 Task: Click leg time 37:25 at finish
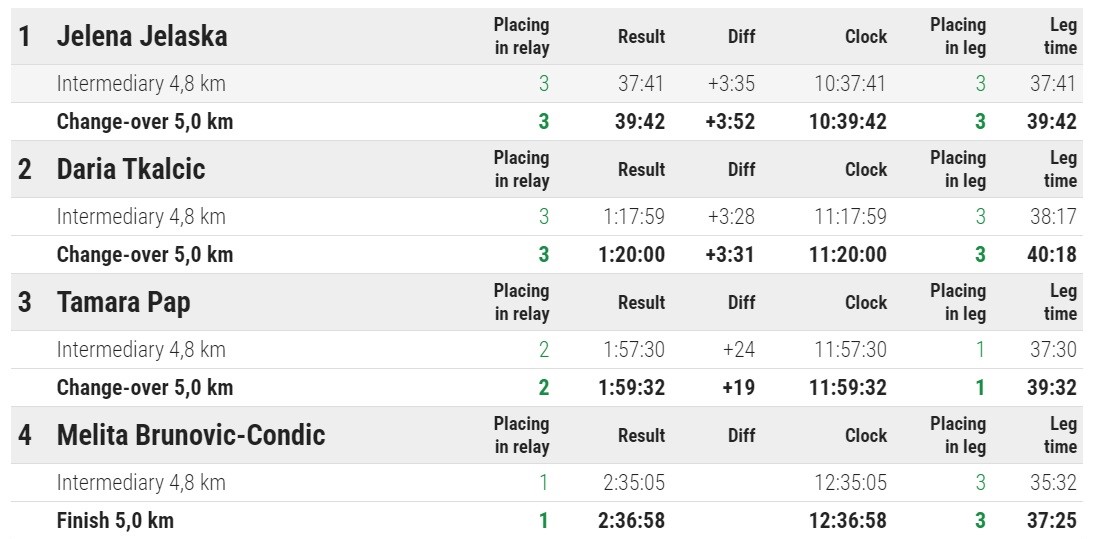pos(1053,521)
